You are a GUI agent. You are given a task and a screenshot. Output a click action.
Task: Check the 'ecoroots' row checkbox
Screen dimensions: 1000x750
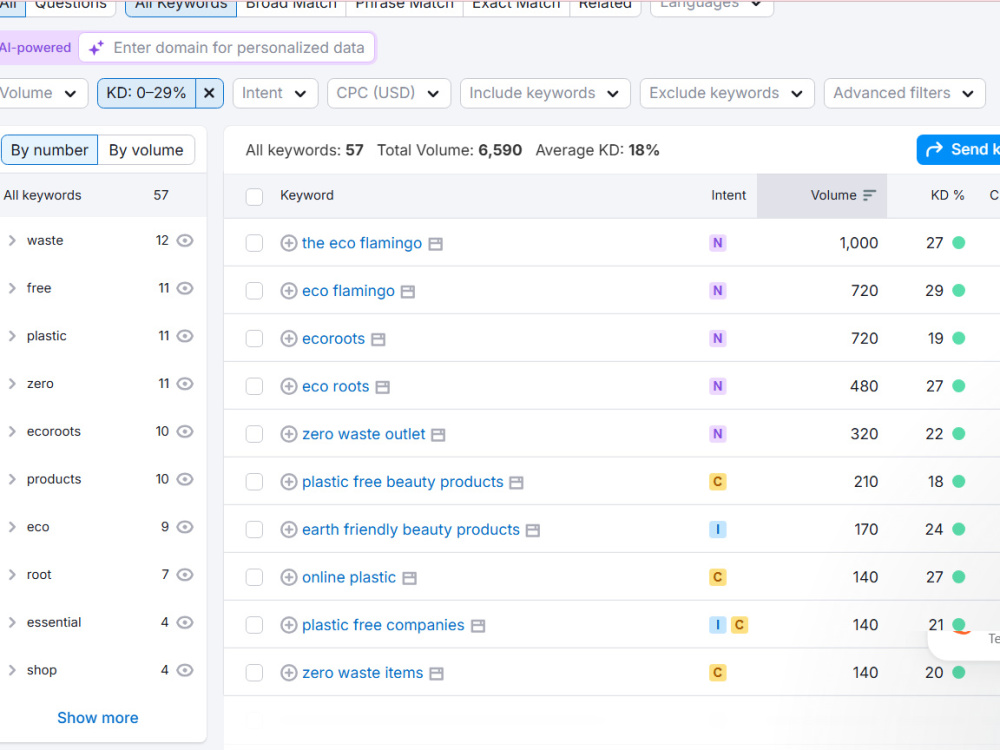254,339
